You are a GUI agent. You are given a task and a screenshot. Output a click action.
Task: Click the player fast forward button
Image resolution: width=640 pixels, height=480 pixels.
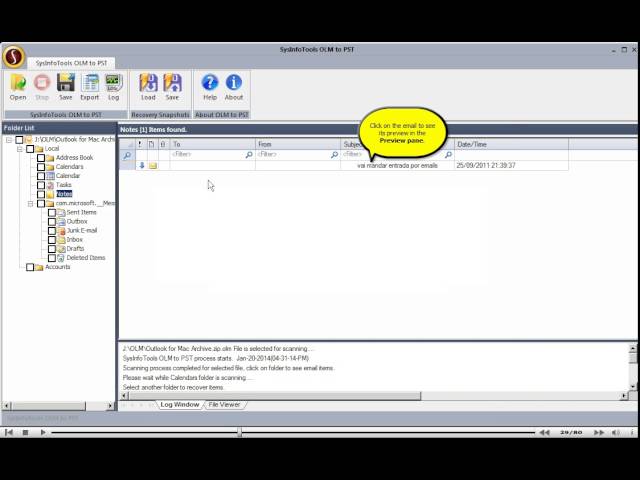tap(599, 432)
